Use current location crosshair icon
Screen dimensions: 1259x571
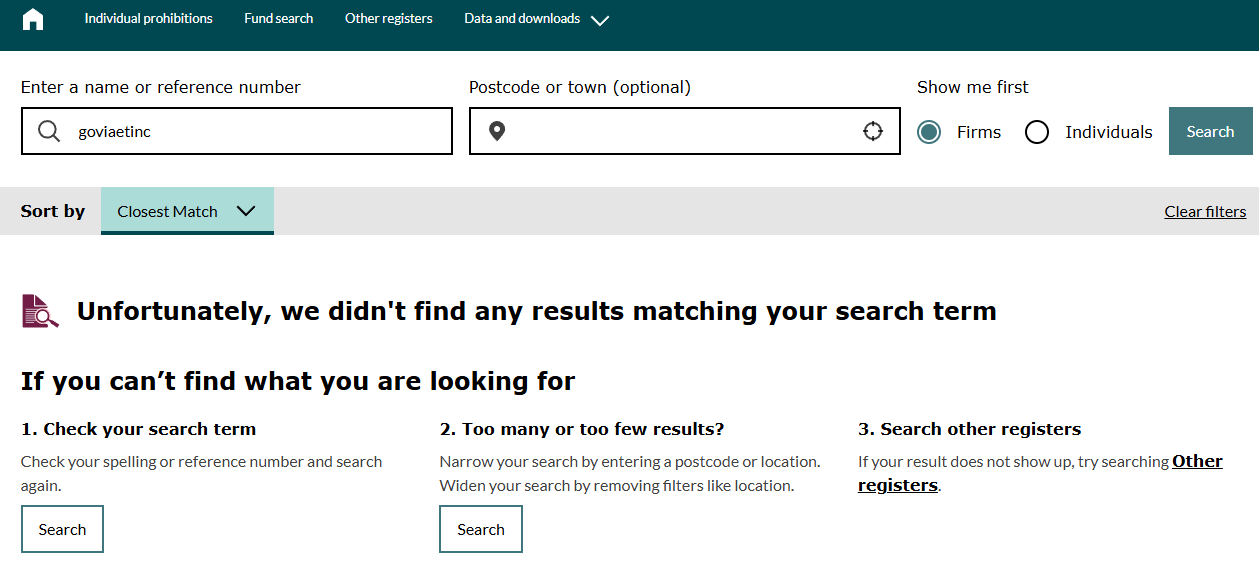click(x=873, y=131)
